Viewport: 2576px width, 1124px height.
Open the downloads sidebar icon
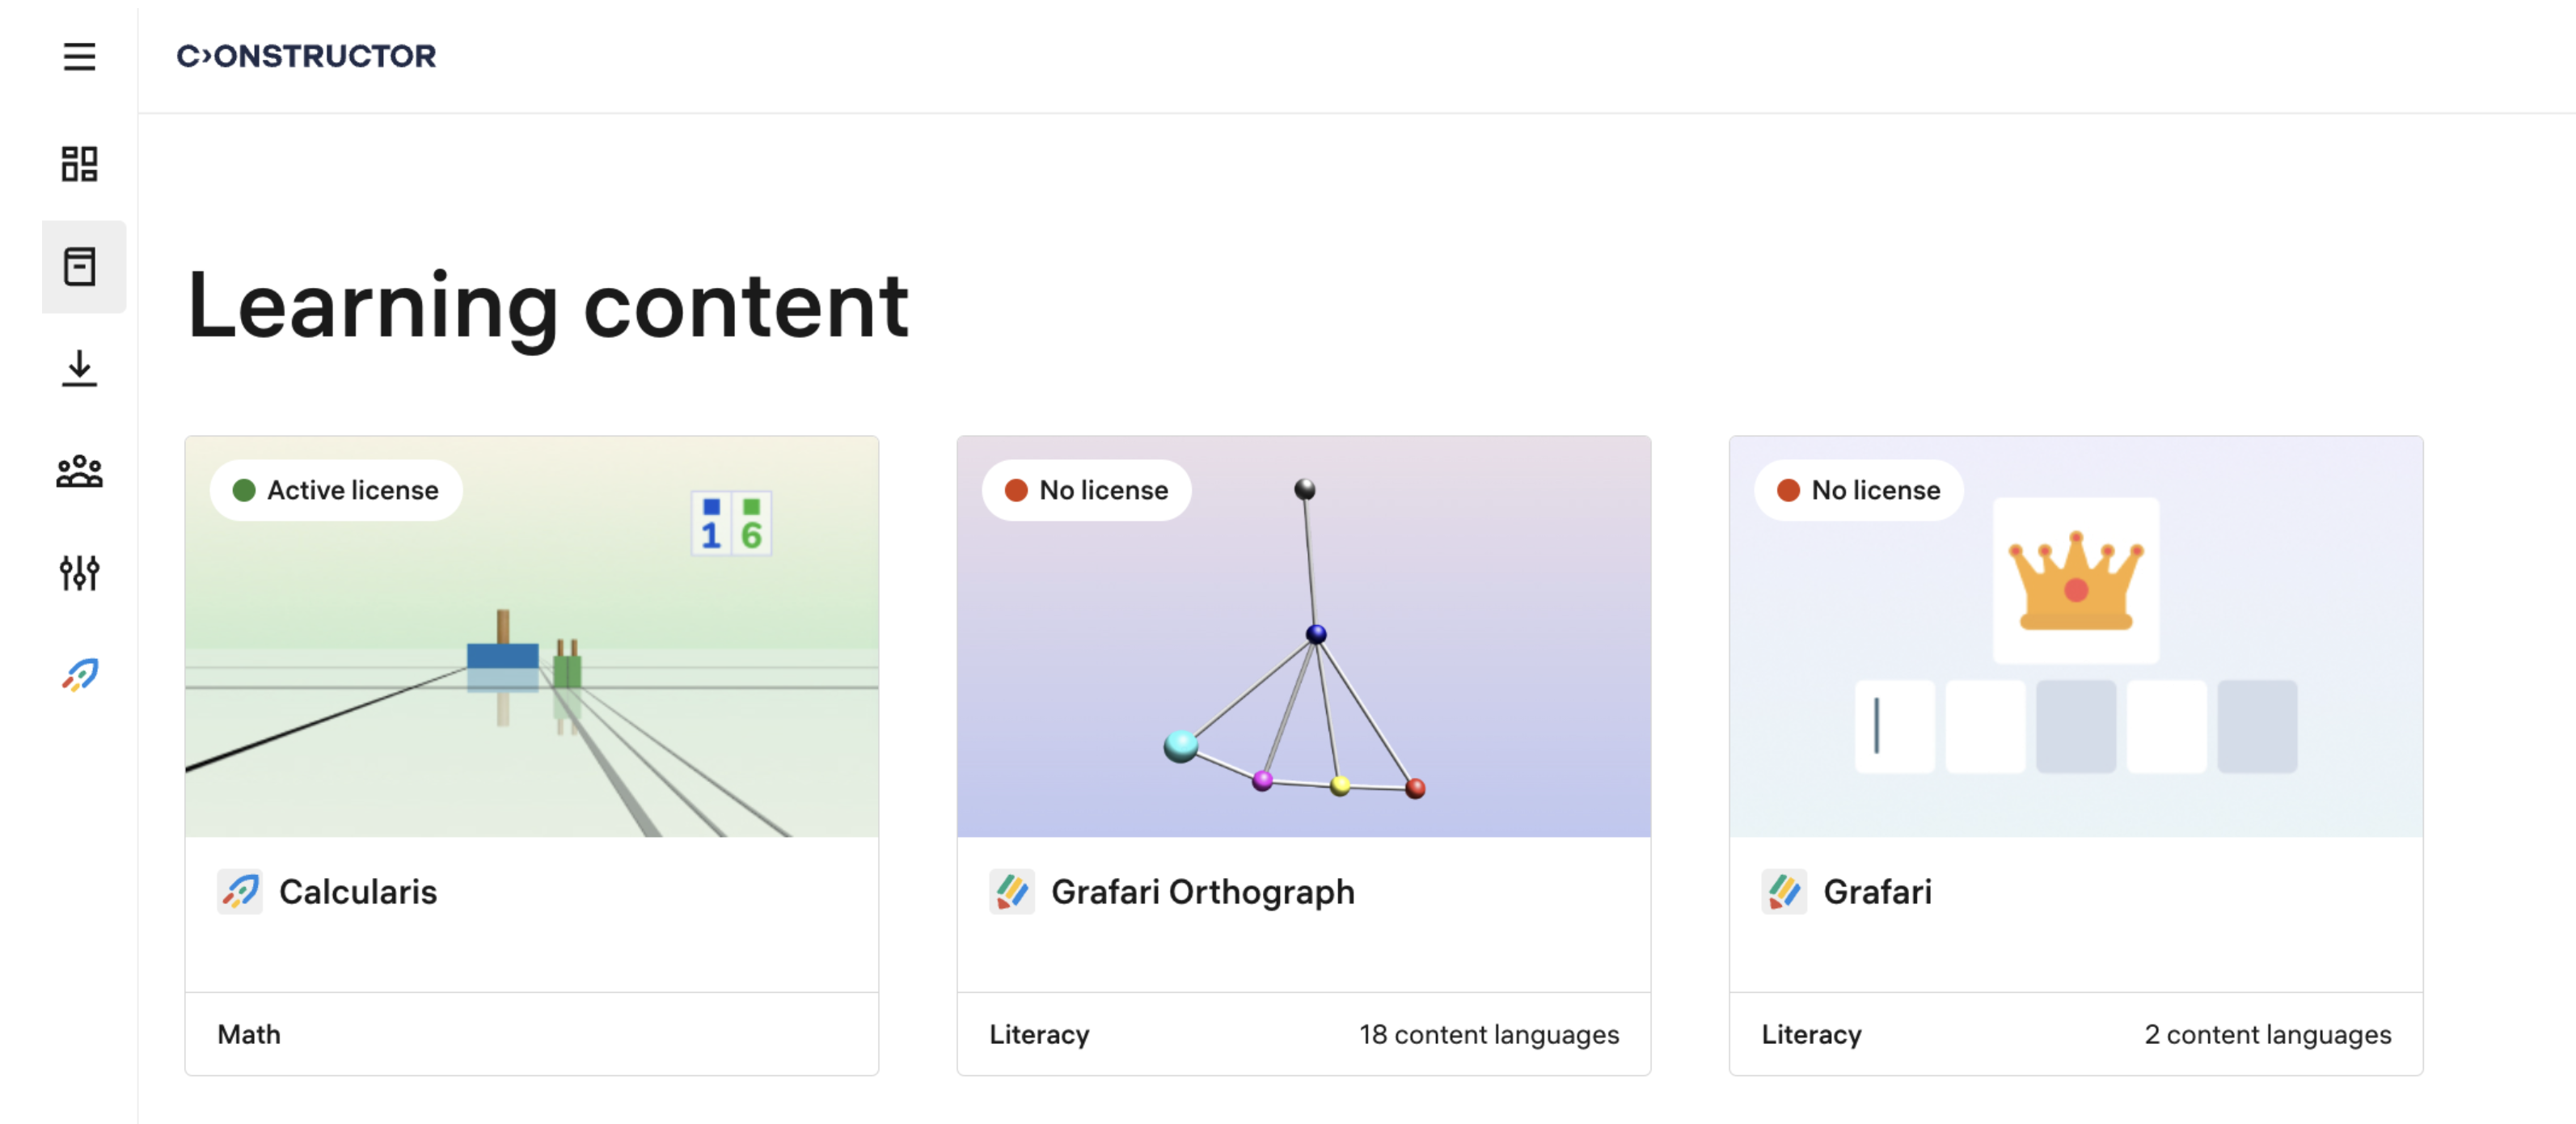(x=79, y=369)
